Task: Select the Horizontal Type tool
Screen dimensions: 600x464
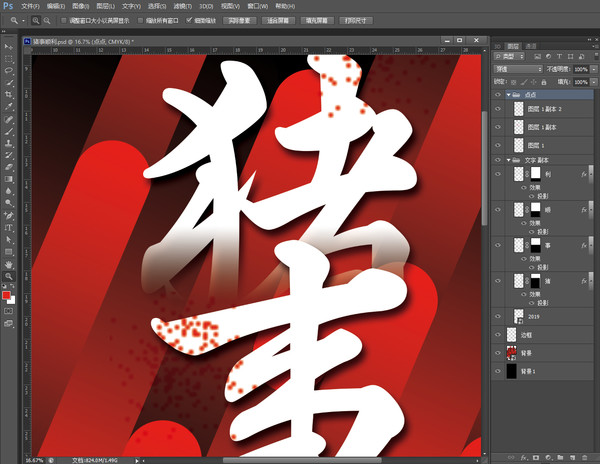Action: pyautogui.click(x=8, y=228)
